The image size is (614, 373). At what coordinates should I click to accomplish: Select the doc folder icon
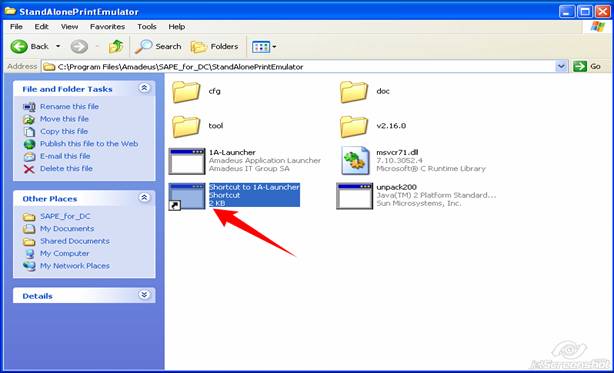pyautogui.click(x=354, y=92)
